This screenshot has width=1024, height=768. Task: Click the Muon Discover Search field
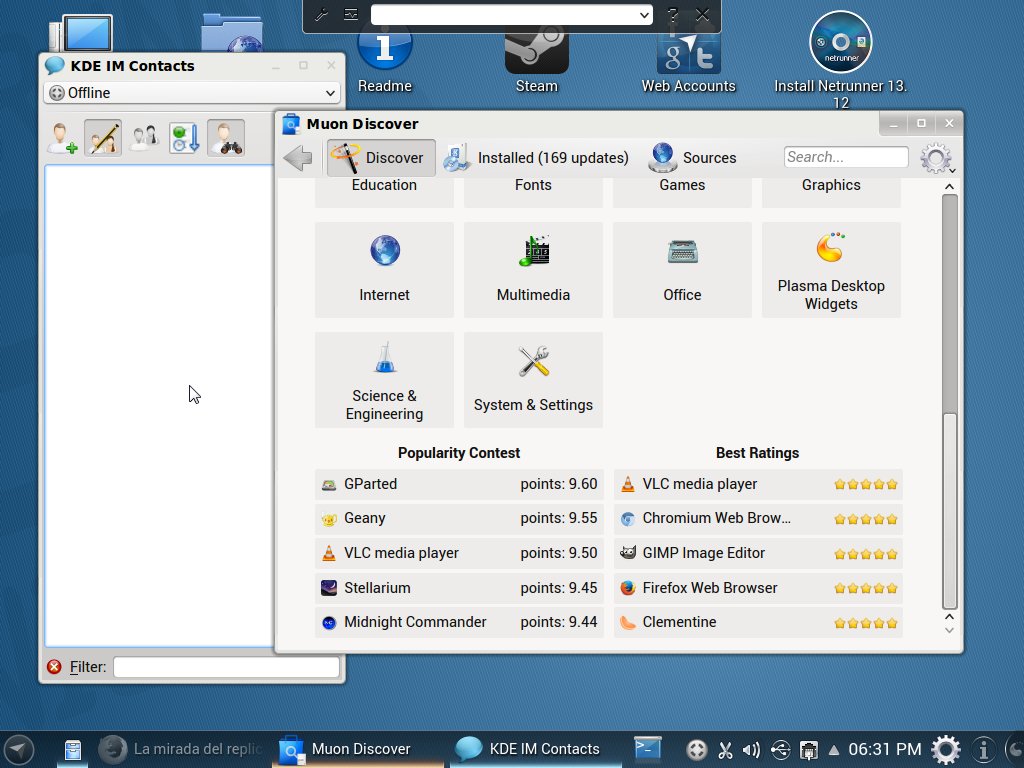point(845,157)
